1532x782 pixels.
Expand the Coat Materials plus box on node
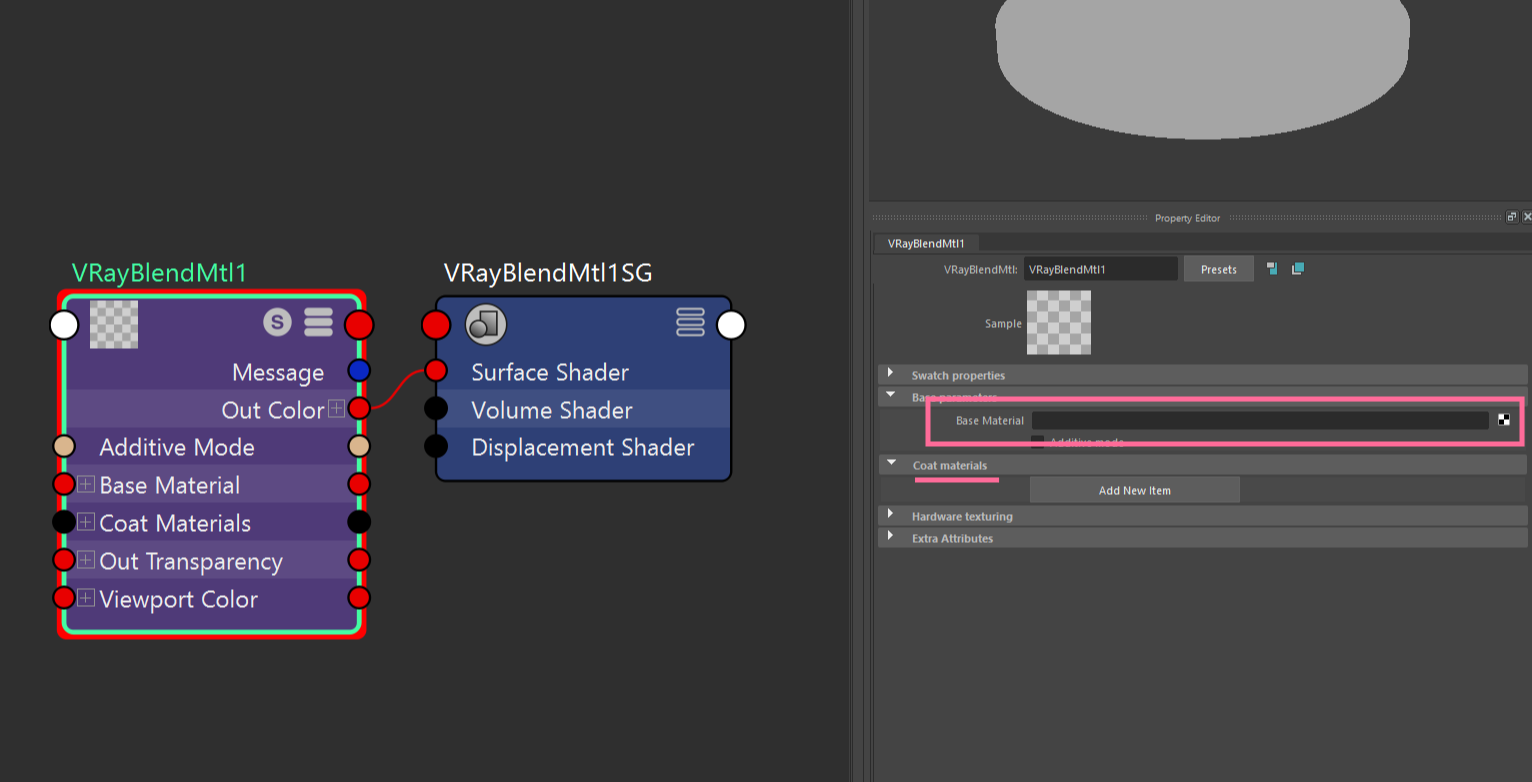tap(86, 522)
